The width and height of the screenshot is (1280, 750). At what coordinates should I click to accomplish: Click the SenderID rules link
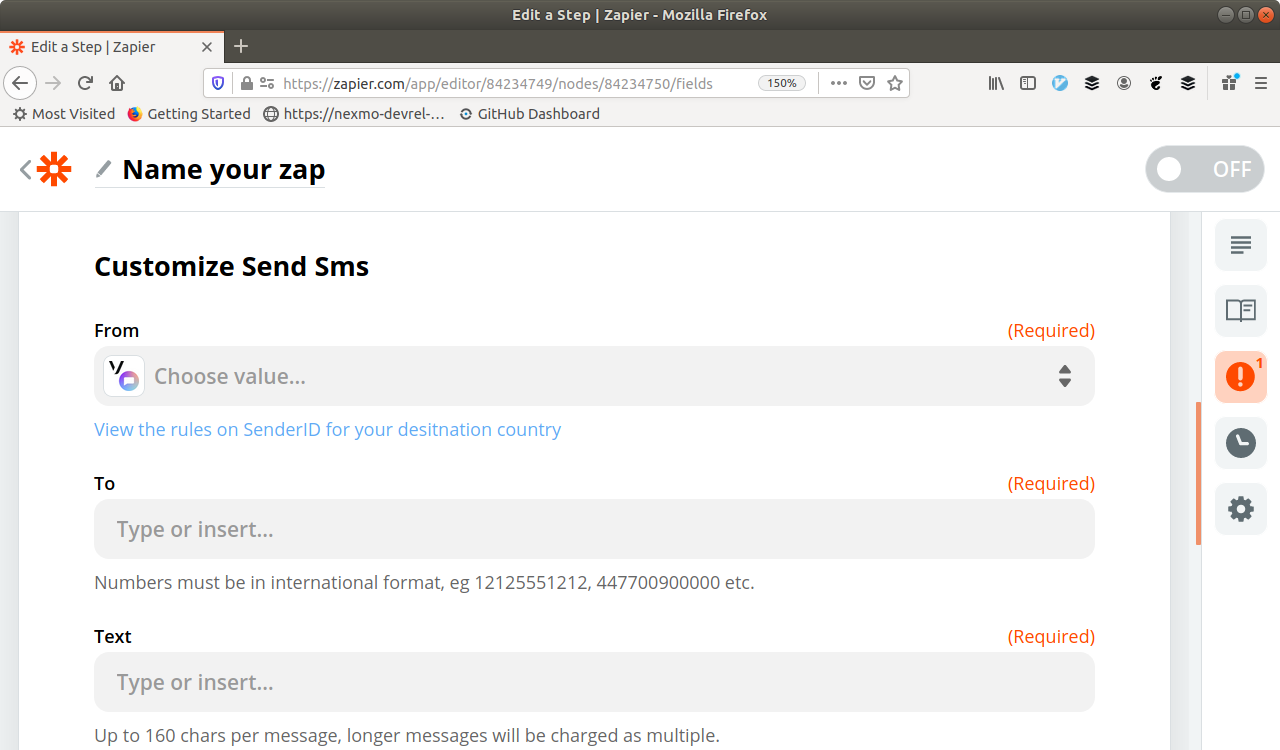pos(328,429)
